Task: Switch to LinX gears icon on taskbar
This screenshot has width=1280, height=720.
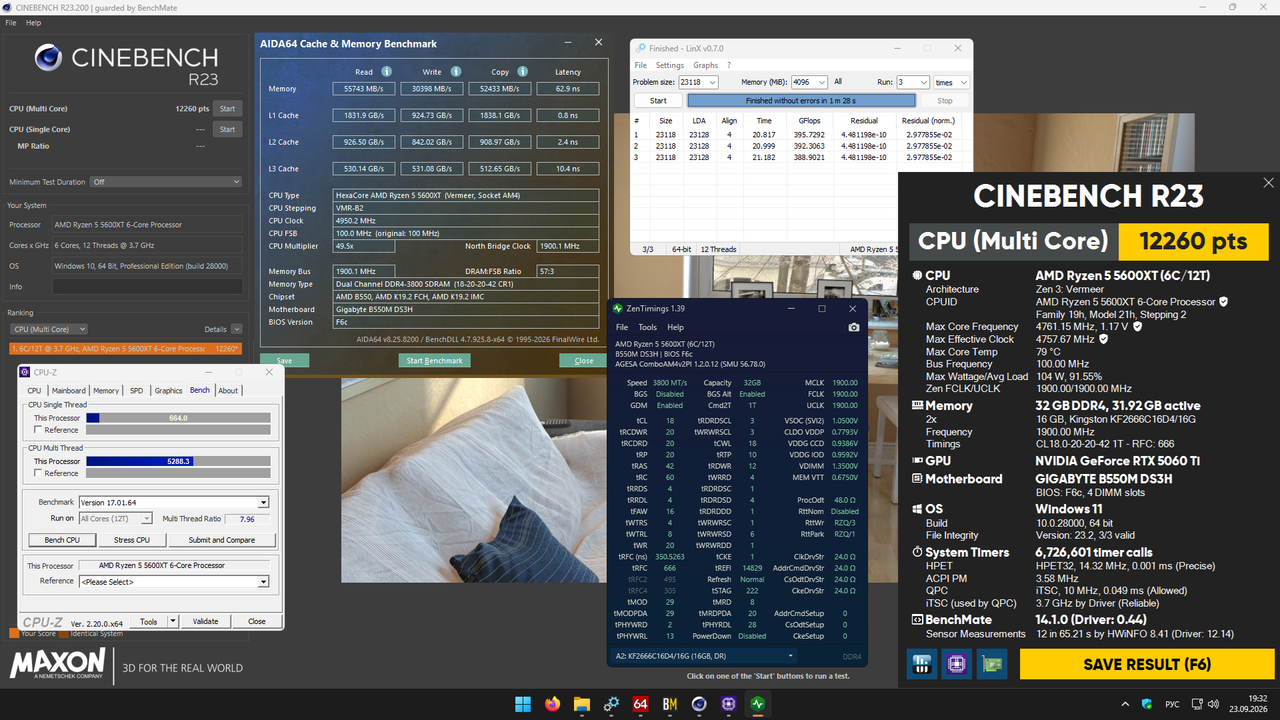Action: (611, 704)
